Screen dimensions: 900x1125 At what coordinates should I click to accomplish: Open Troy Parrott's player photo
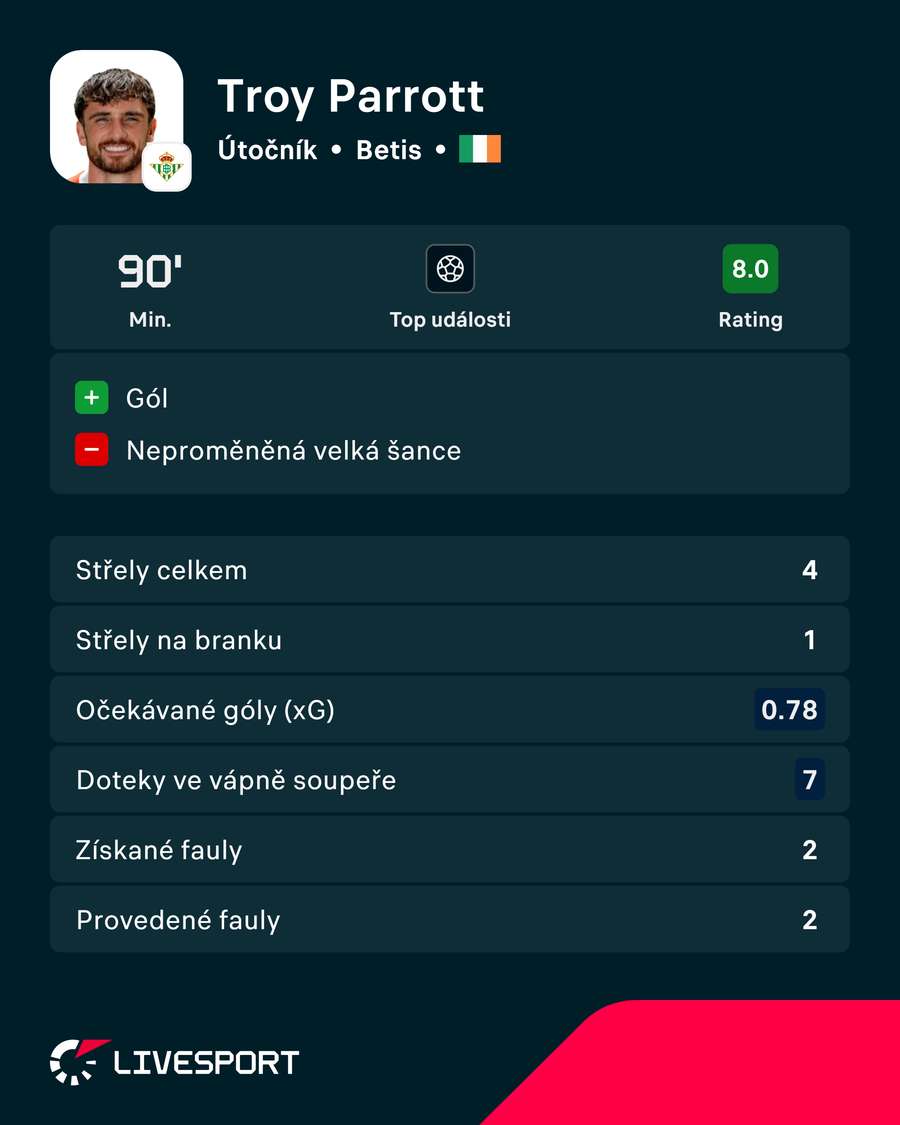coord(116,116)
